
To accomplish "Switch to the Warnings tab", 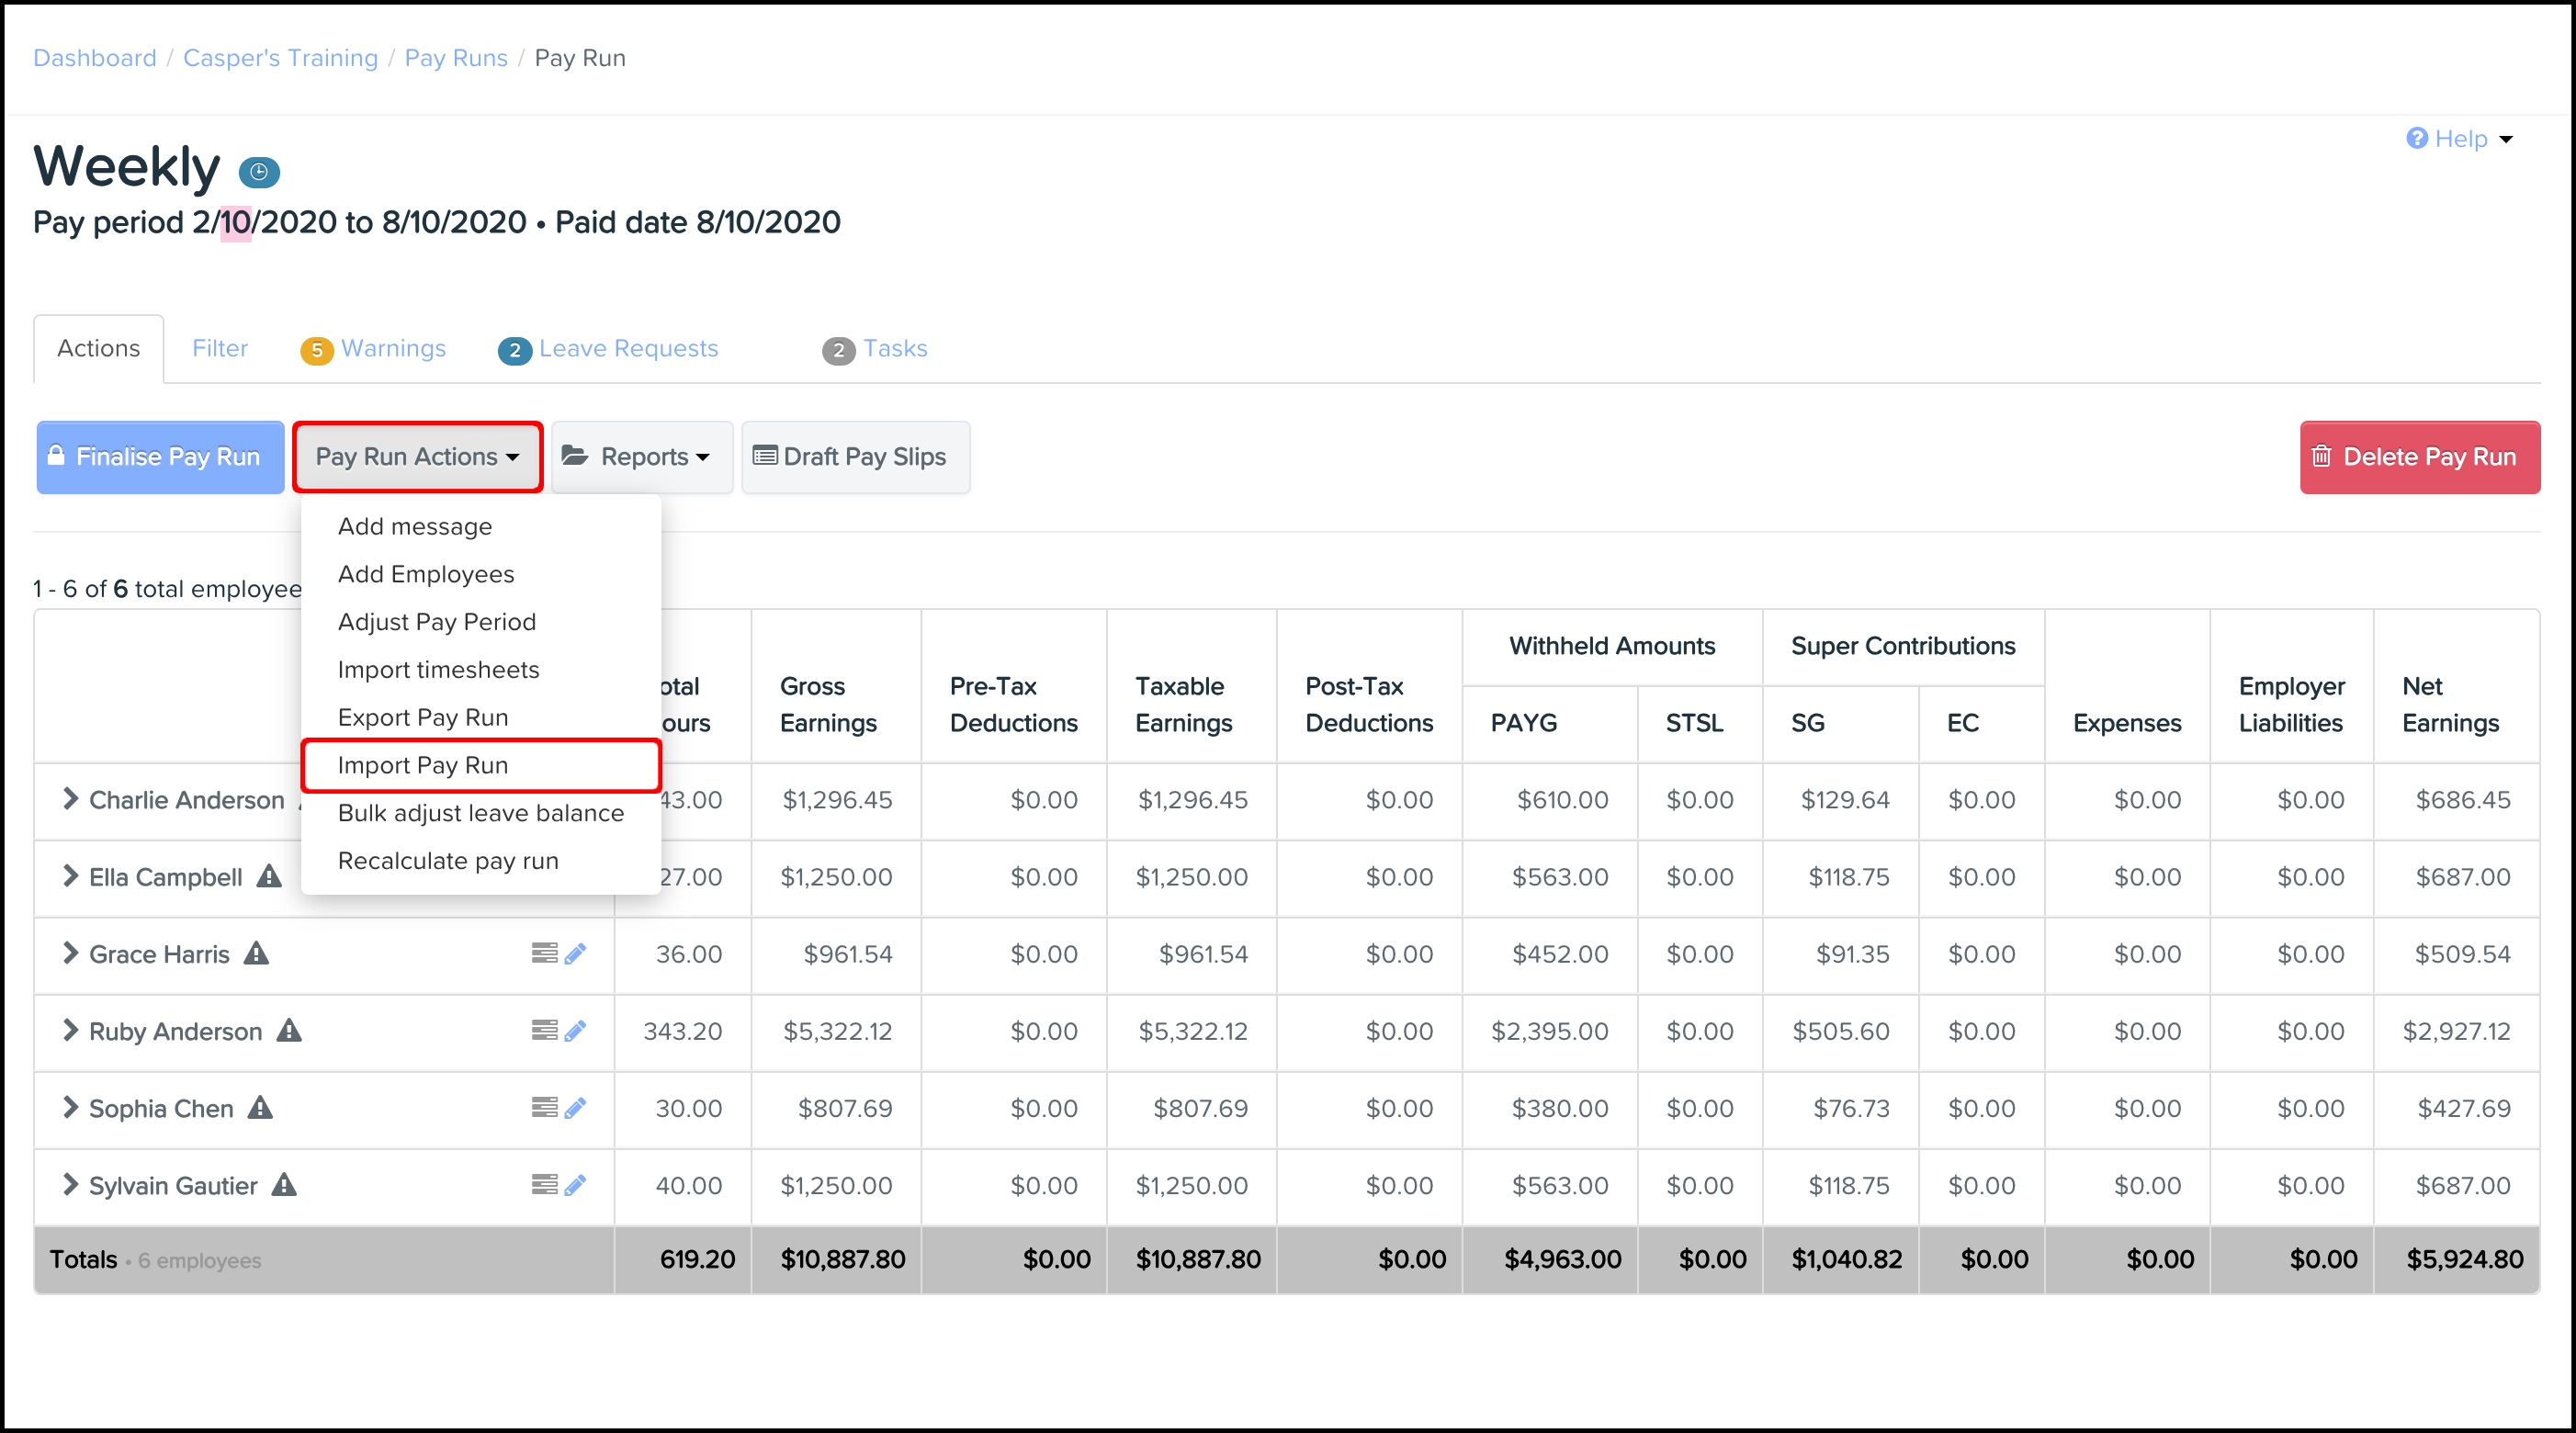I will tap(392, 348).
